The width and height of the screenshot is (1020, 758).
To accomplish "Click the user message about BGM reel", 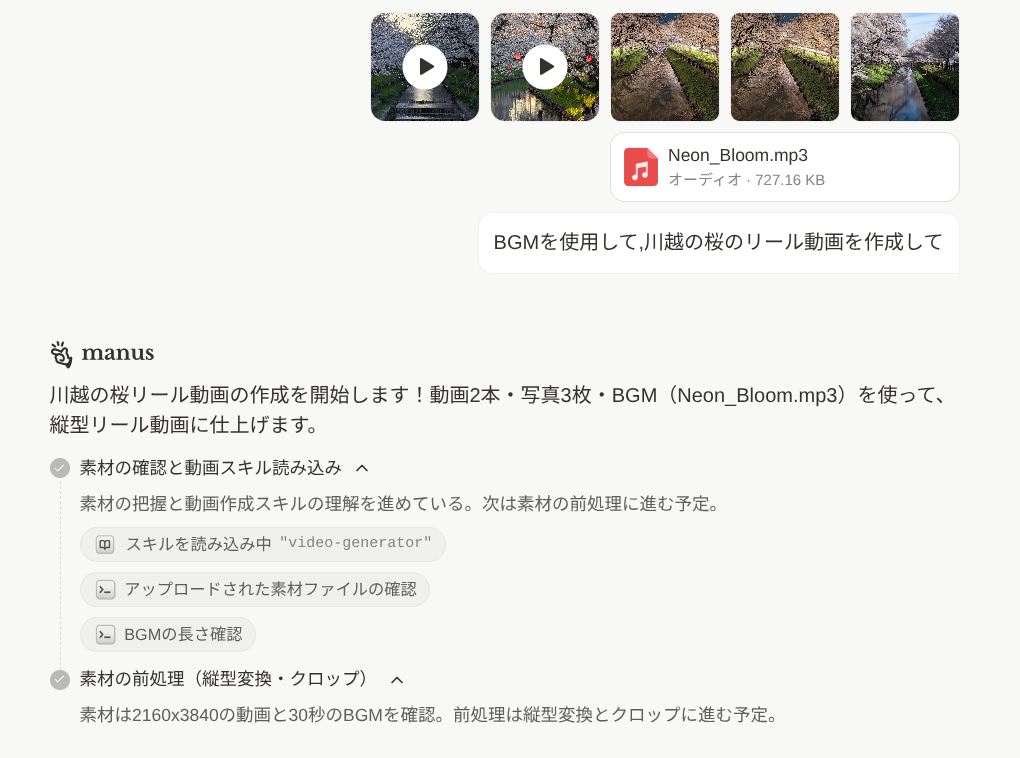I will (x=719, y=243).
